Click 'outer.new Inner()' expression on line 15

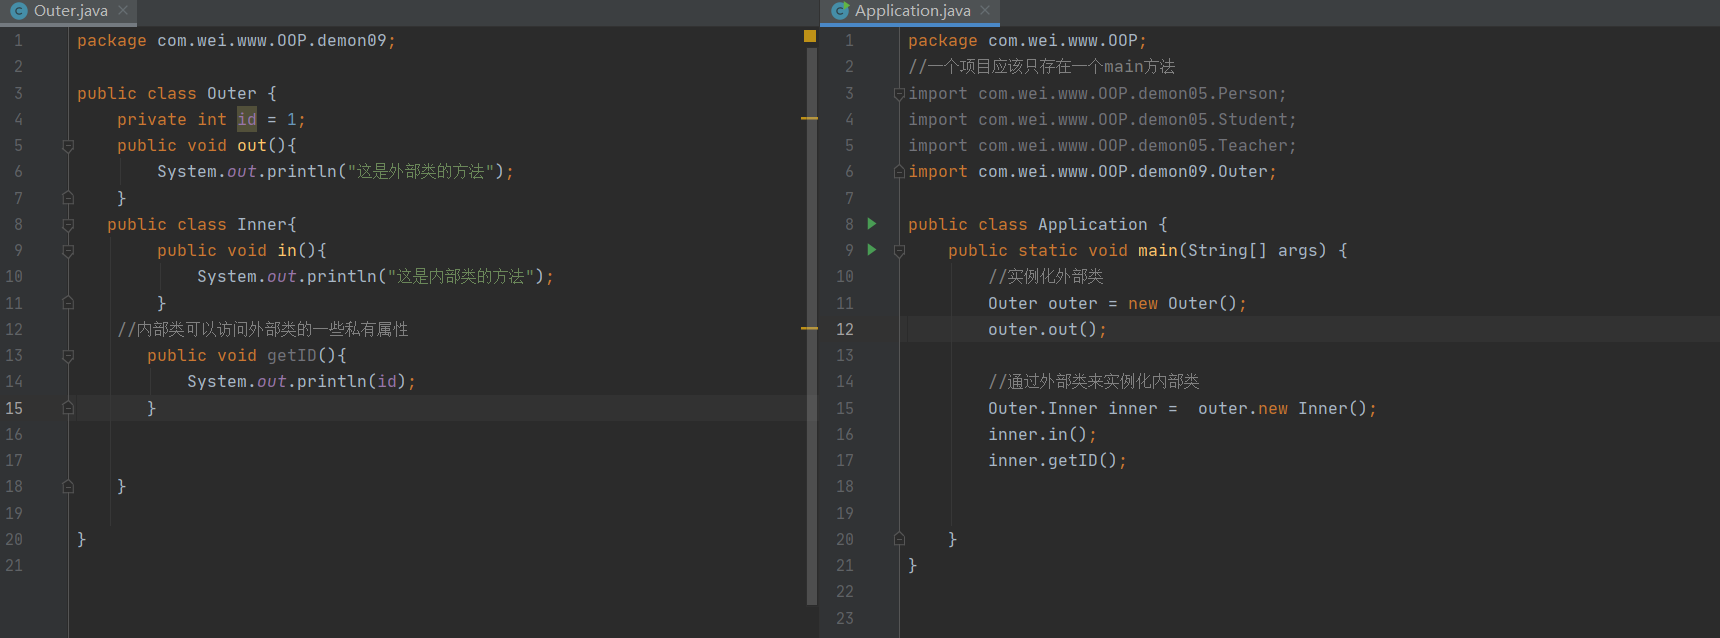(1283, 408)
